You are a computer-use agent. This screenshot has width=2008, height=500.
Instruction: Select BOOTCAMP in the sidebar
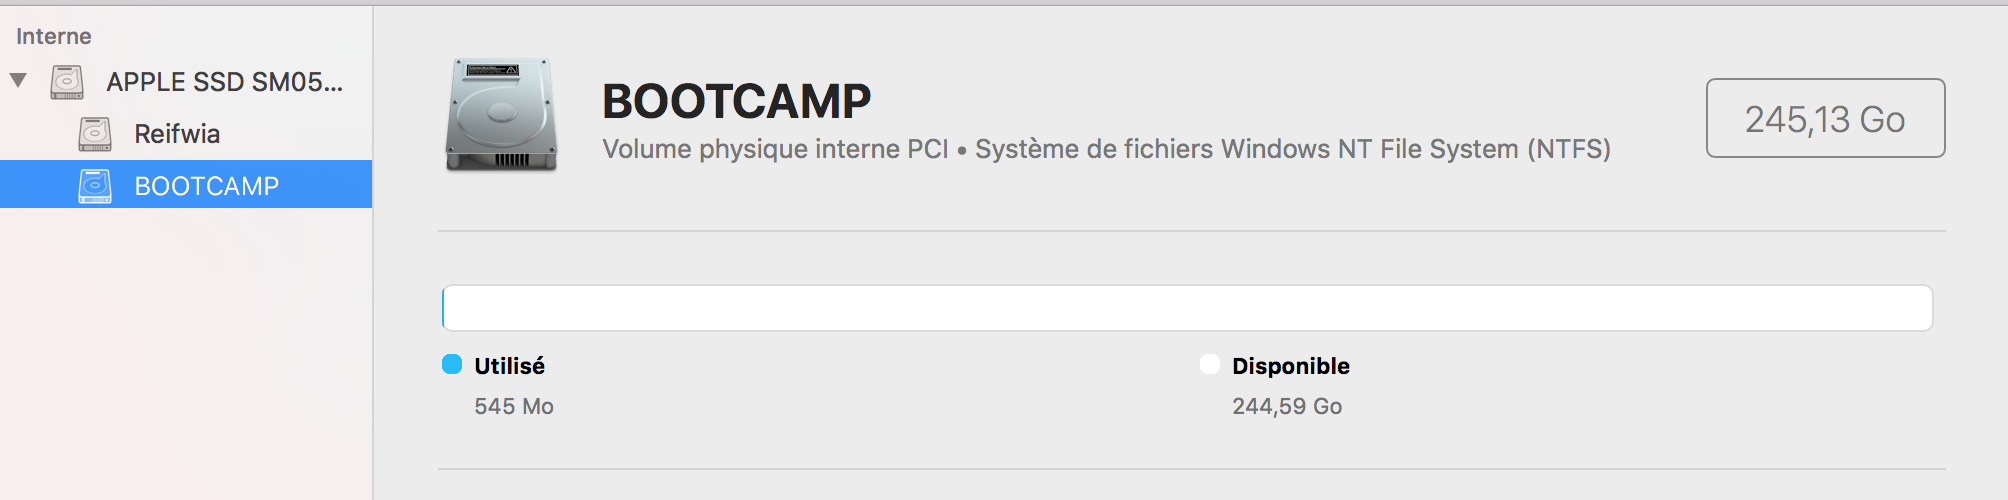(206, 186)
